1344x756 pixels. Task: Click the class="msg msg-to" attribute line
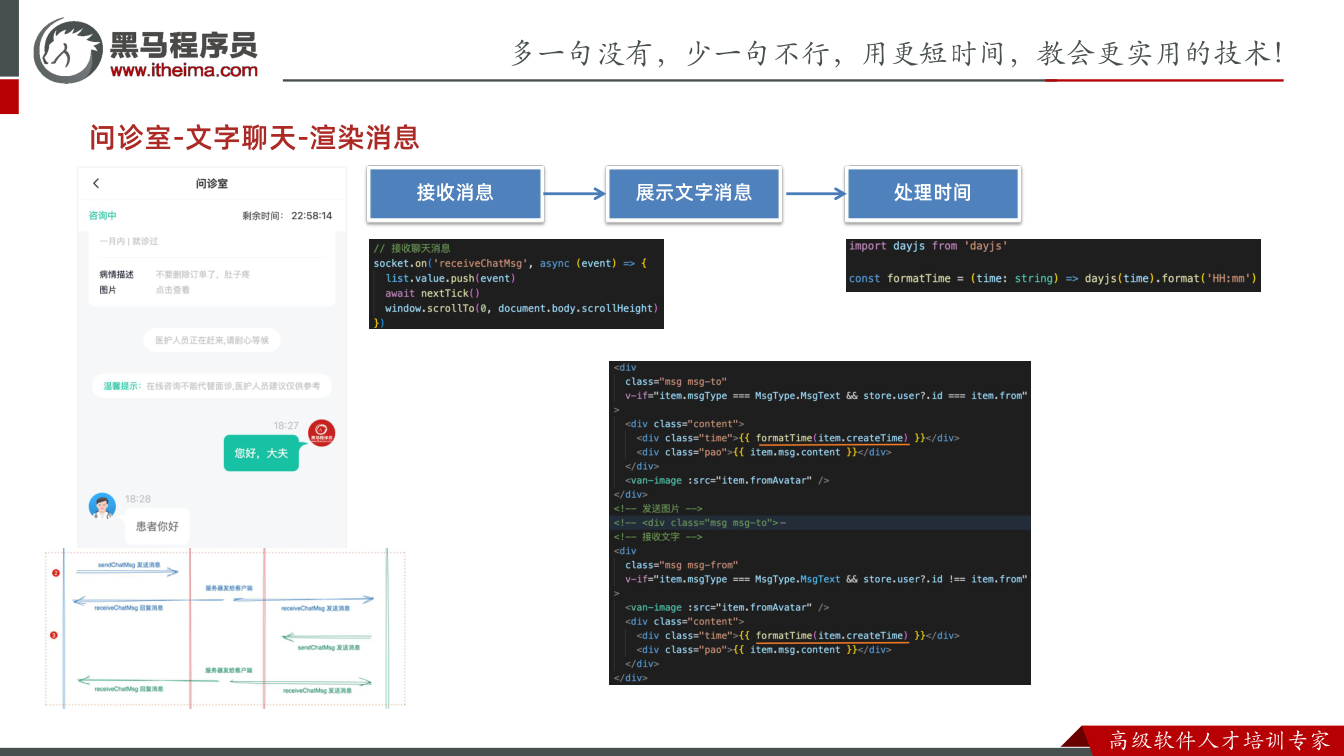676,381
